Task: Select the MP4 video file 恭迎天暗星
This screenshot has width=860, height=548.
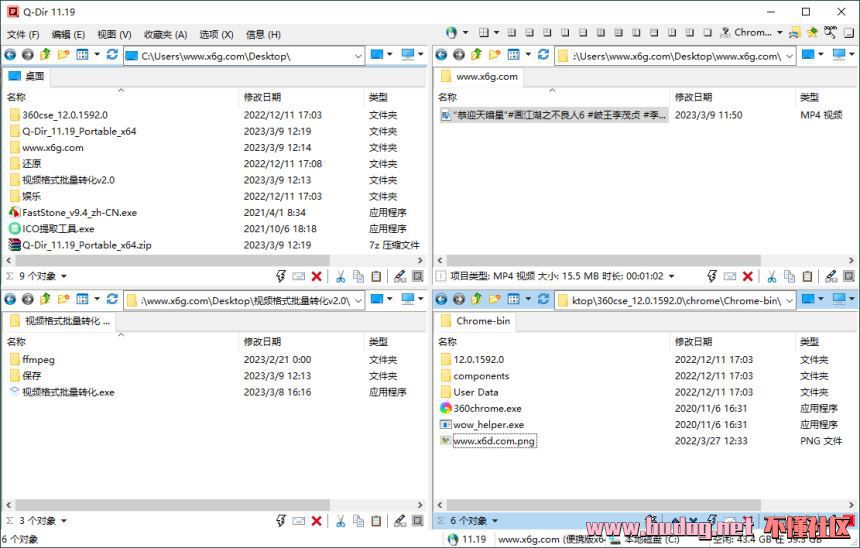Action: coord(554,115)
